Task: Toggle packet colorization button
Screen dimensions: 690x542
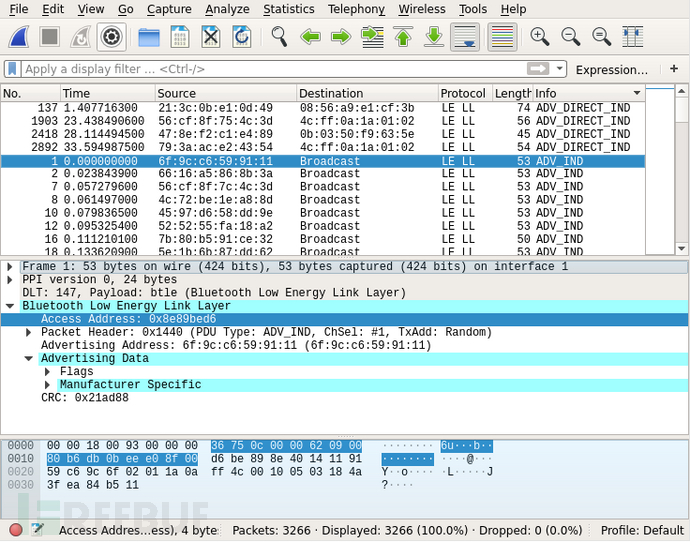Action: coord(502,37)
